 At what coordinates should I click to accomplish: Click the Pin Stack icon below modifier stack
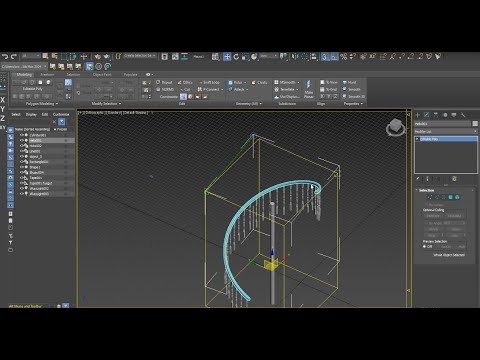418,179
